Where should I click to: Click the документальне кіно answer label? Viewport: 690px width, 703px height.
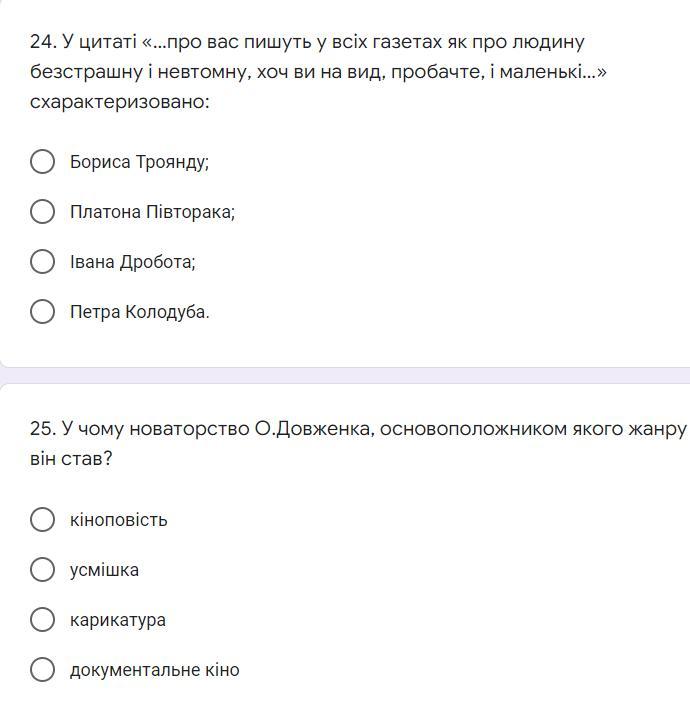point(154,670)
